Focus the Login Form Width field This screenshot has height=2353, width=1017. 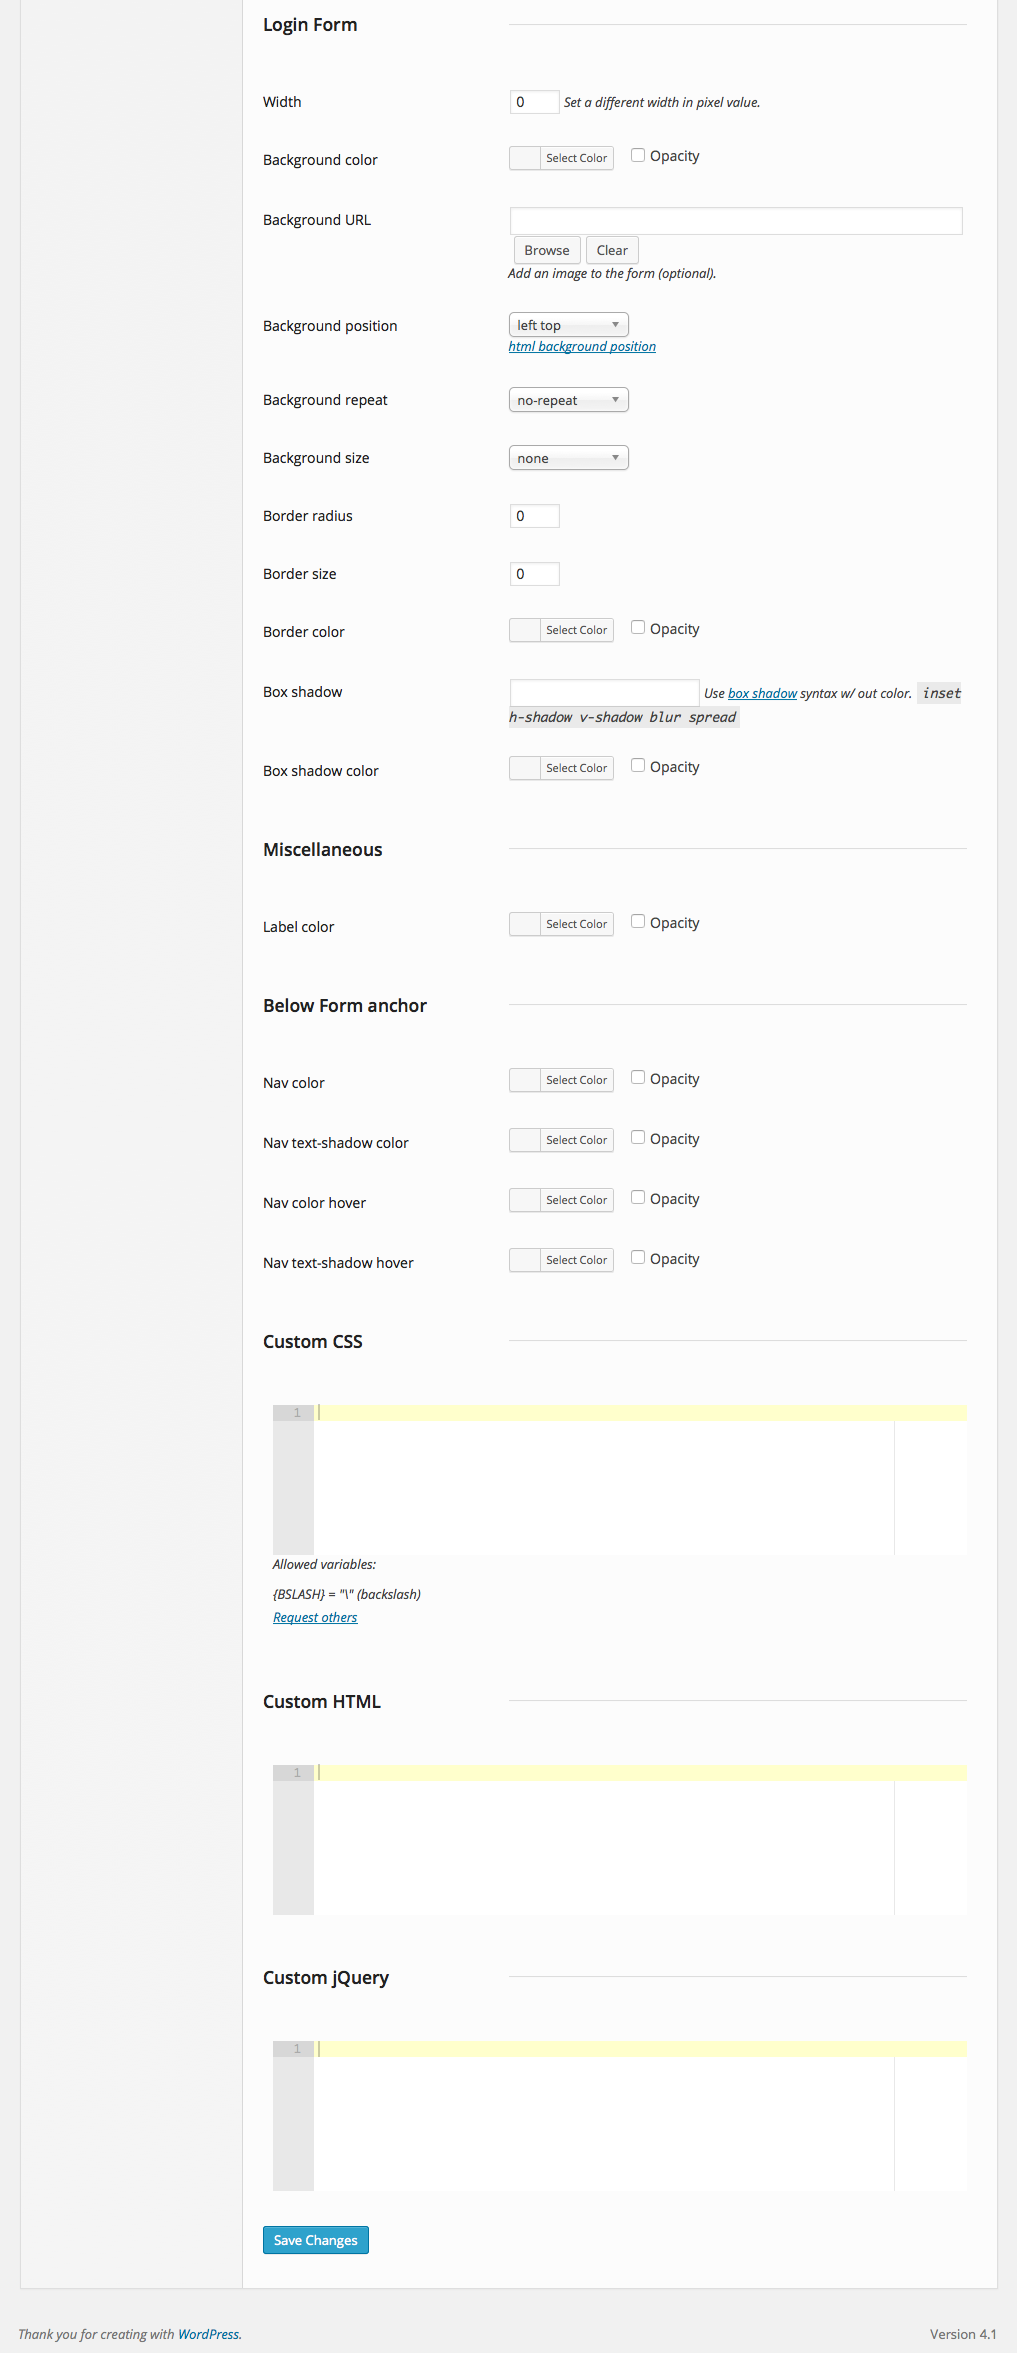(x=534, y=102)
